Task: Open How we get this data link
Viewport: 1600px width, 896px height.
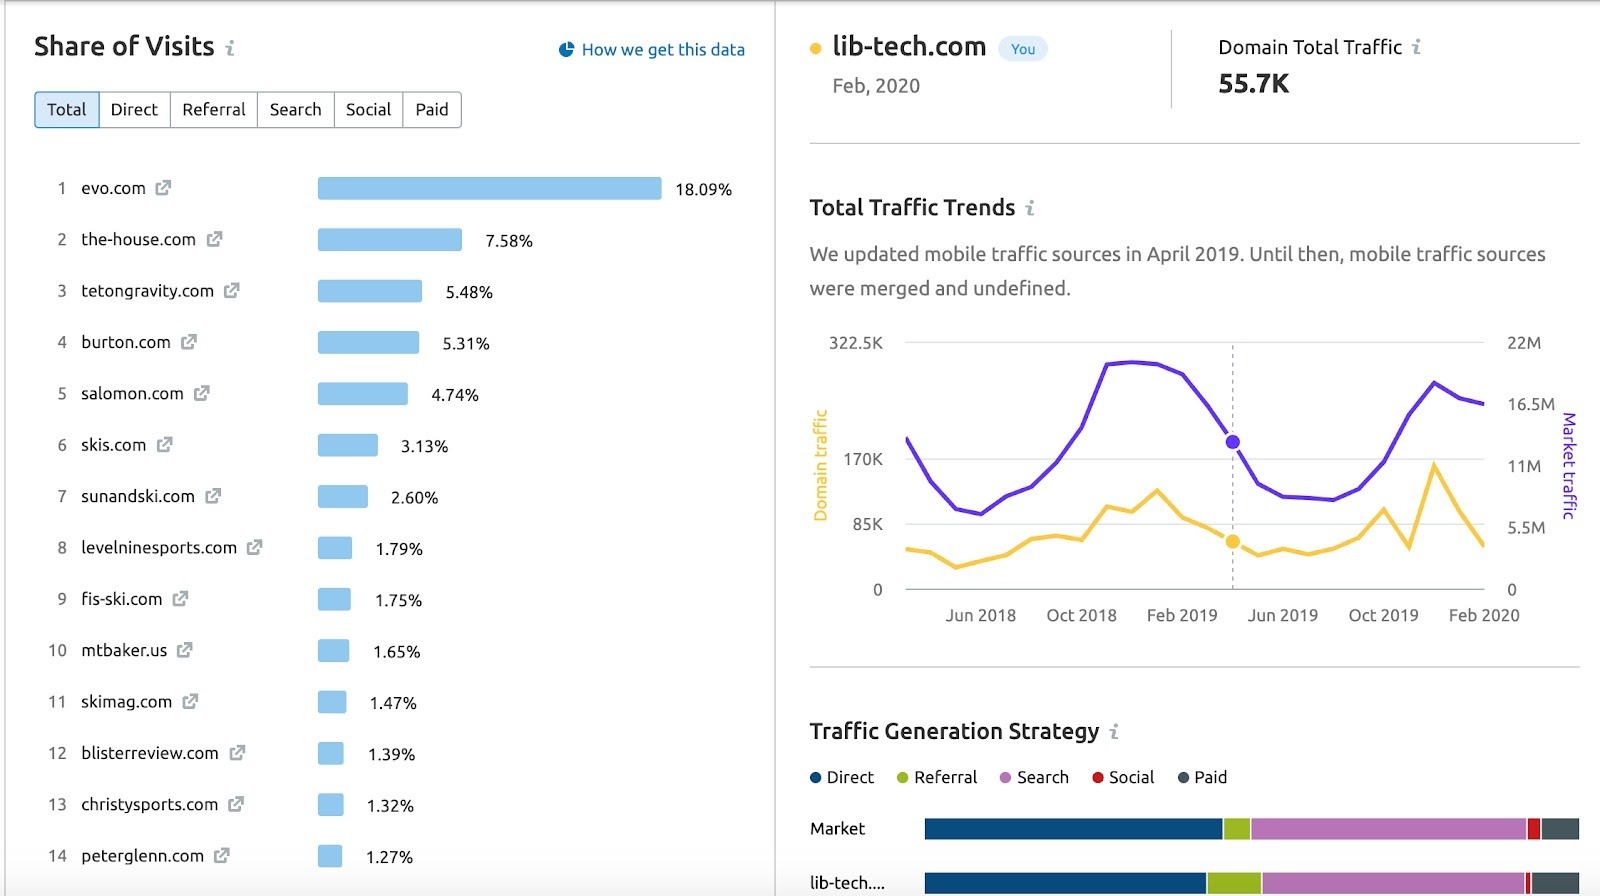Action: pyautogui.click(x=663, y=49)
